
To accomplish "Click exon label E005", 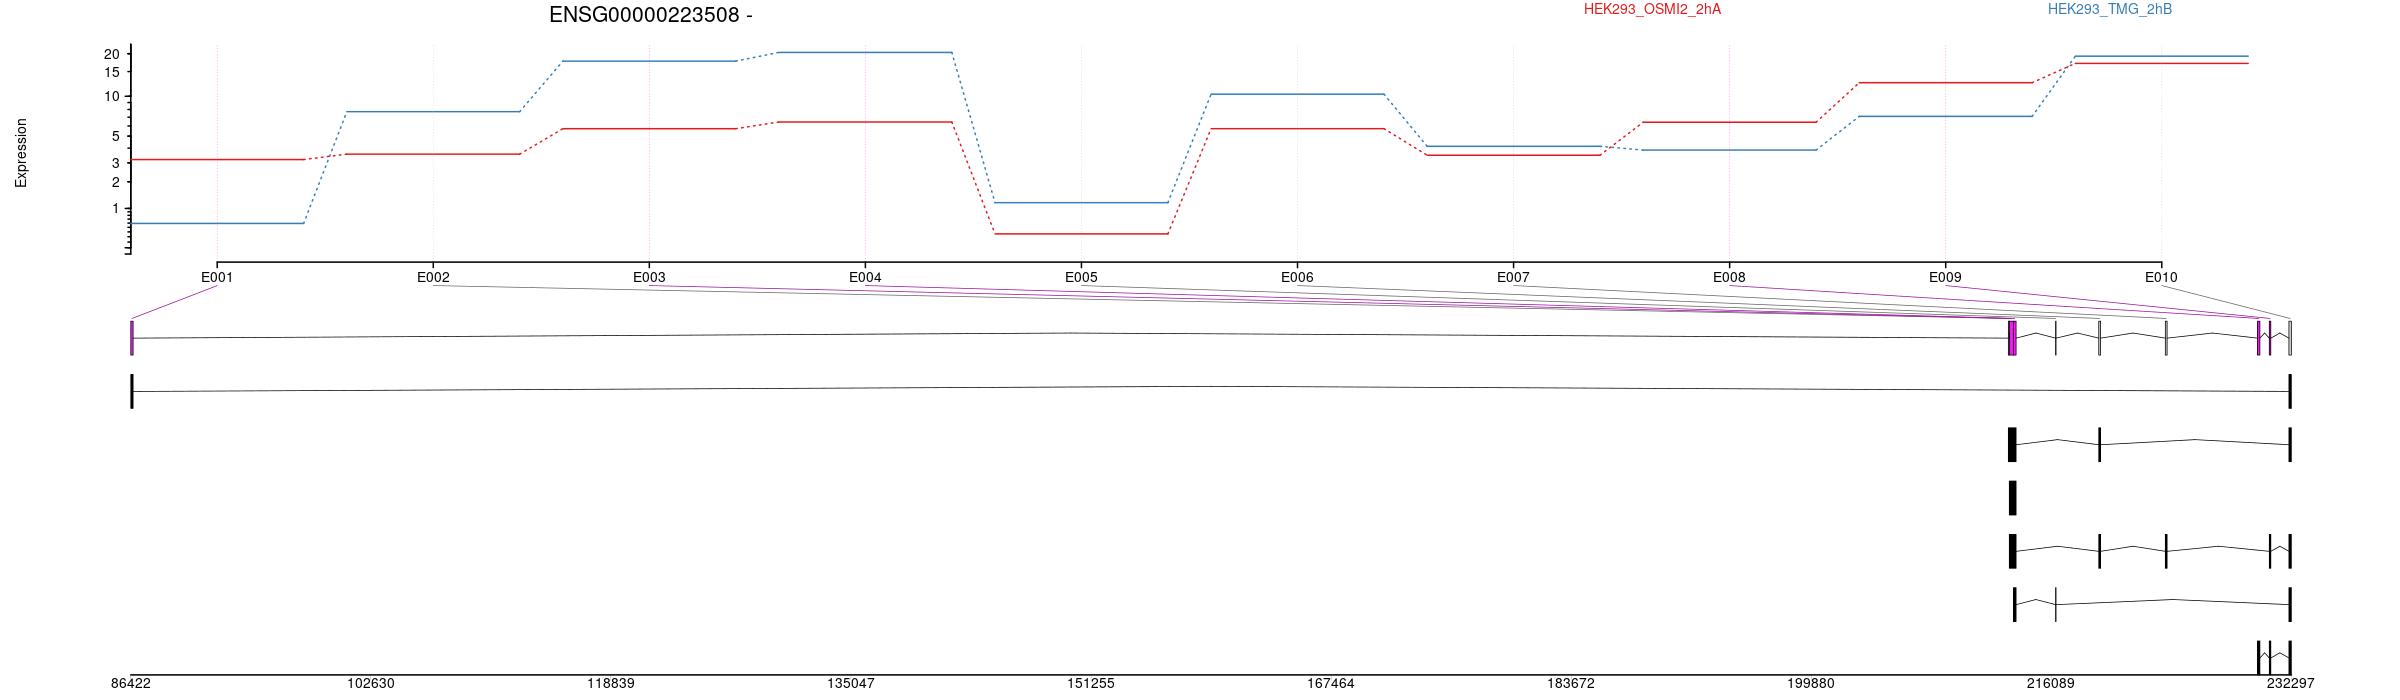I will pyautogui.click(x=1081, y=277).
